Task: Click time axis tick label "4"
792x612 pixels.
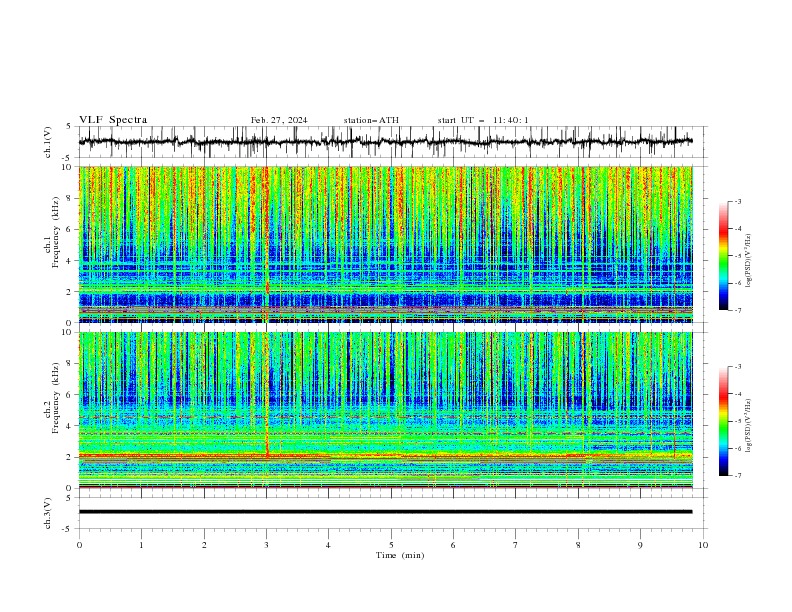Action: [328, 545]
